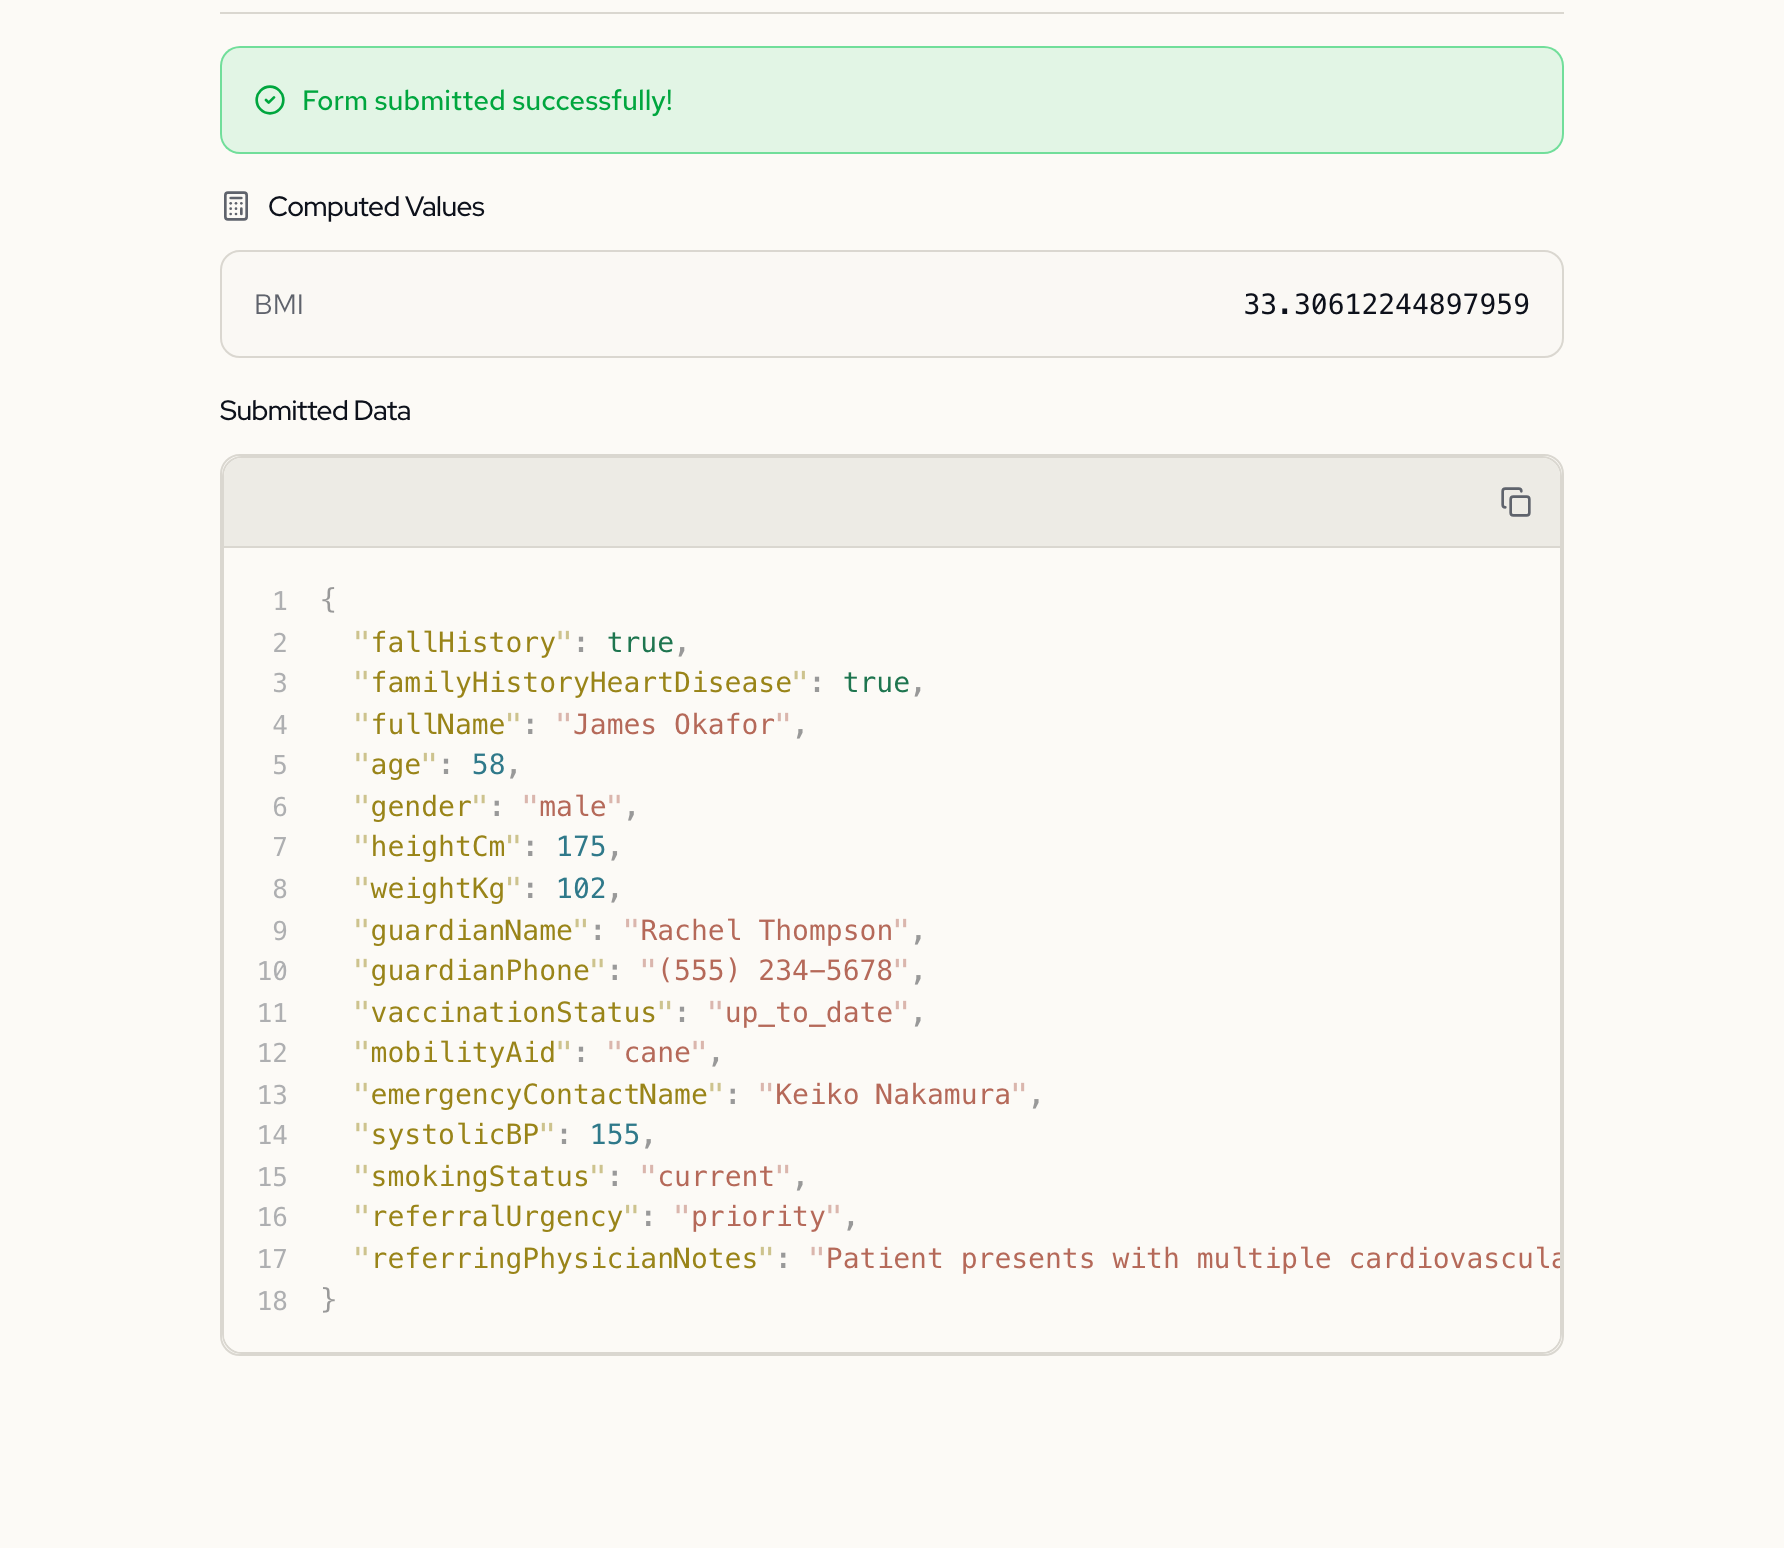Click the guardianPhone number value
The width and height of the screenshot is (1784, 1548).
point(775,971)
